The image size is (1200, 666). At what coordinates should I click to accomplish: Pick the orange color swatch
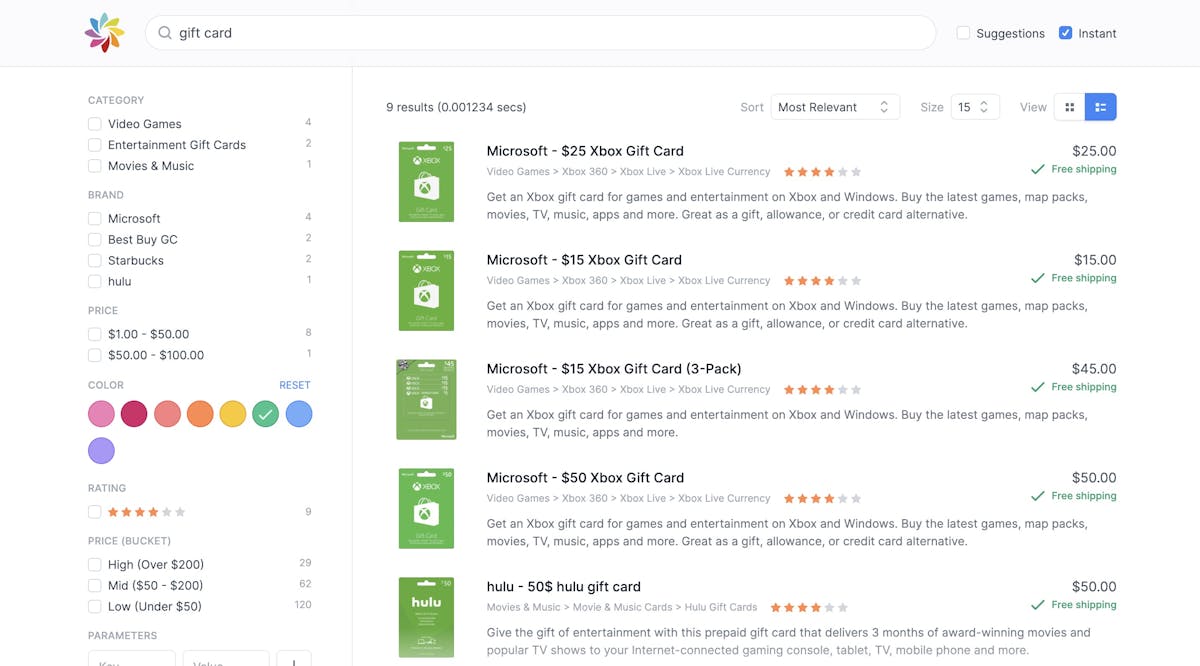200,414
